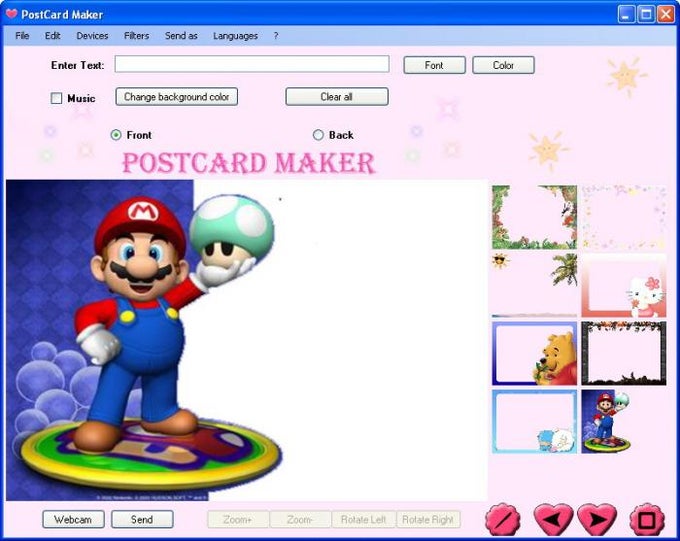680x541 pixels.
Task: Open the ? help menu
Action: click(x=276, y=36)
